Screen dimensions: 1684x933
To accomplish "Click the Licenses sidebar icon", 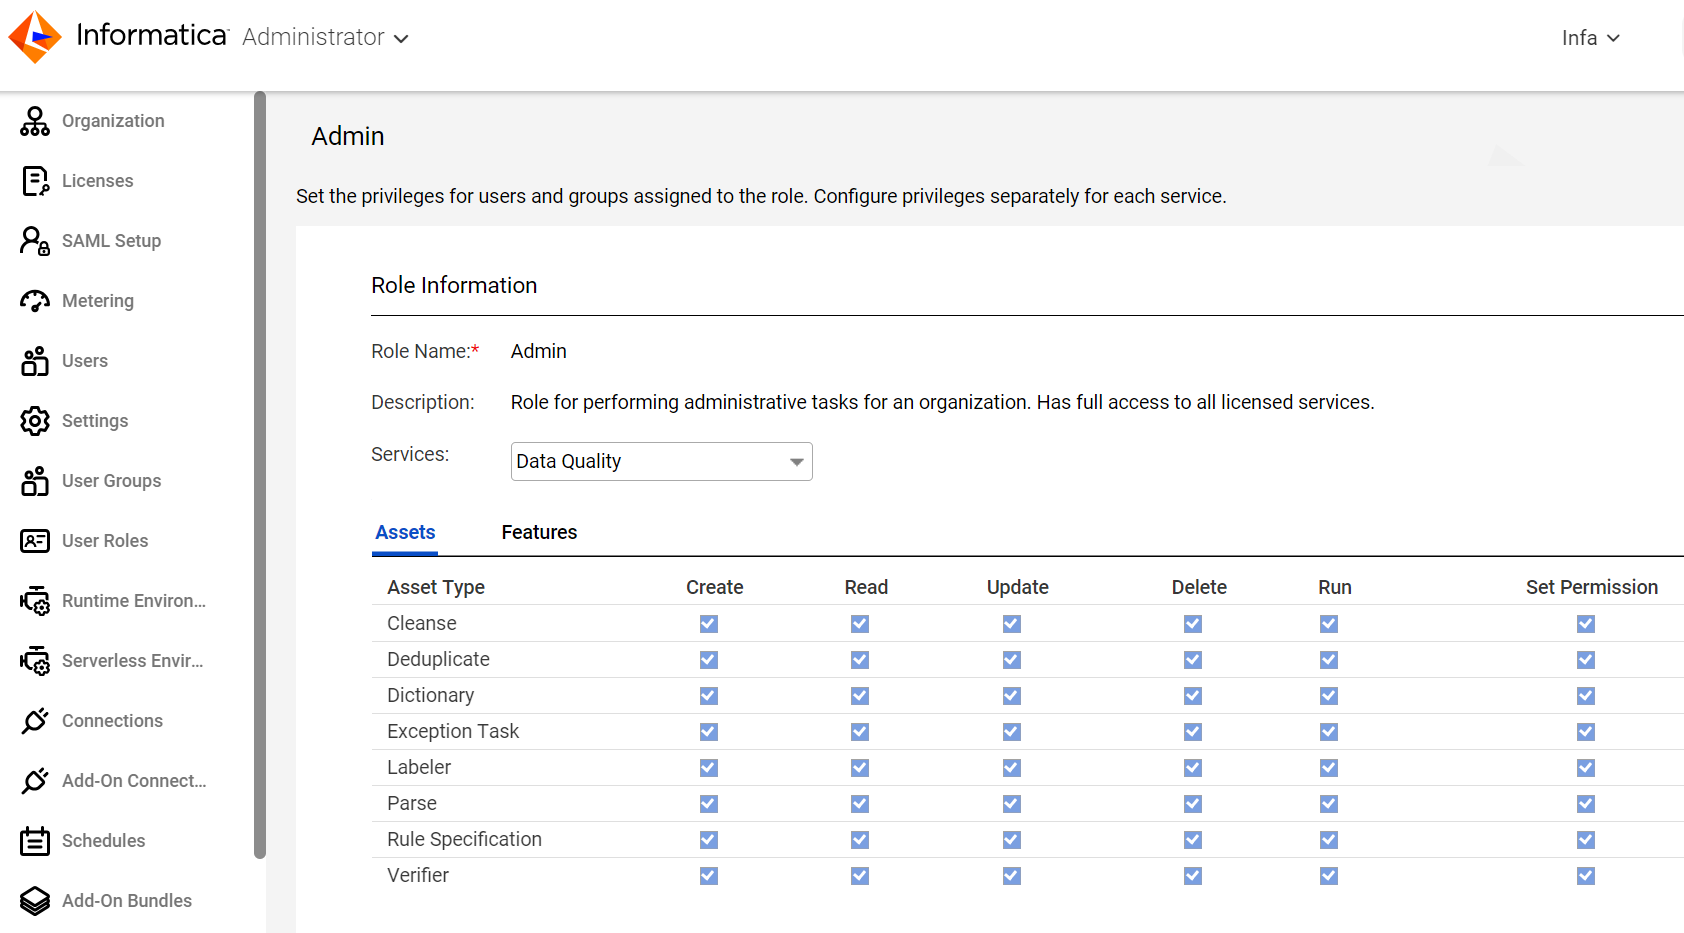I will 35,181.
